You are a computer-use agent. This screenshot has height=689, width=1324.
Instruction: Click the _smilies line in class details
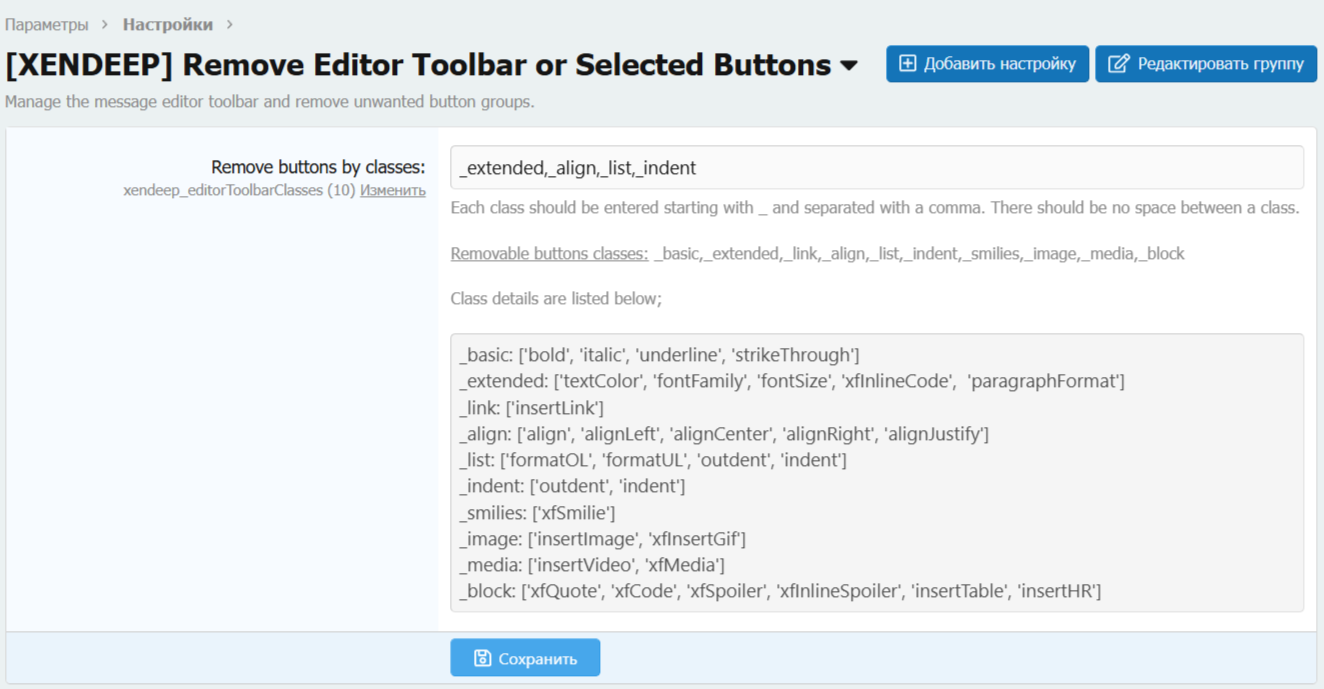pos(537,513)
